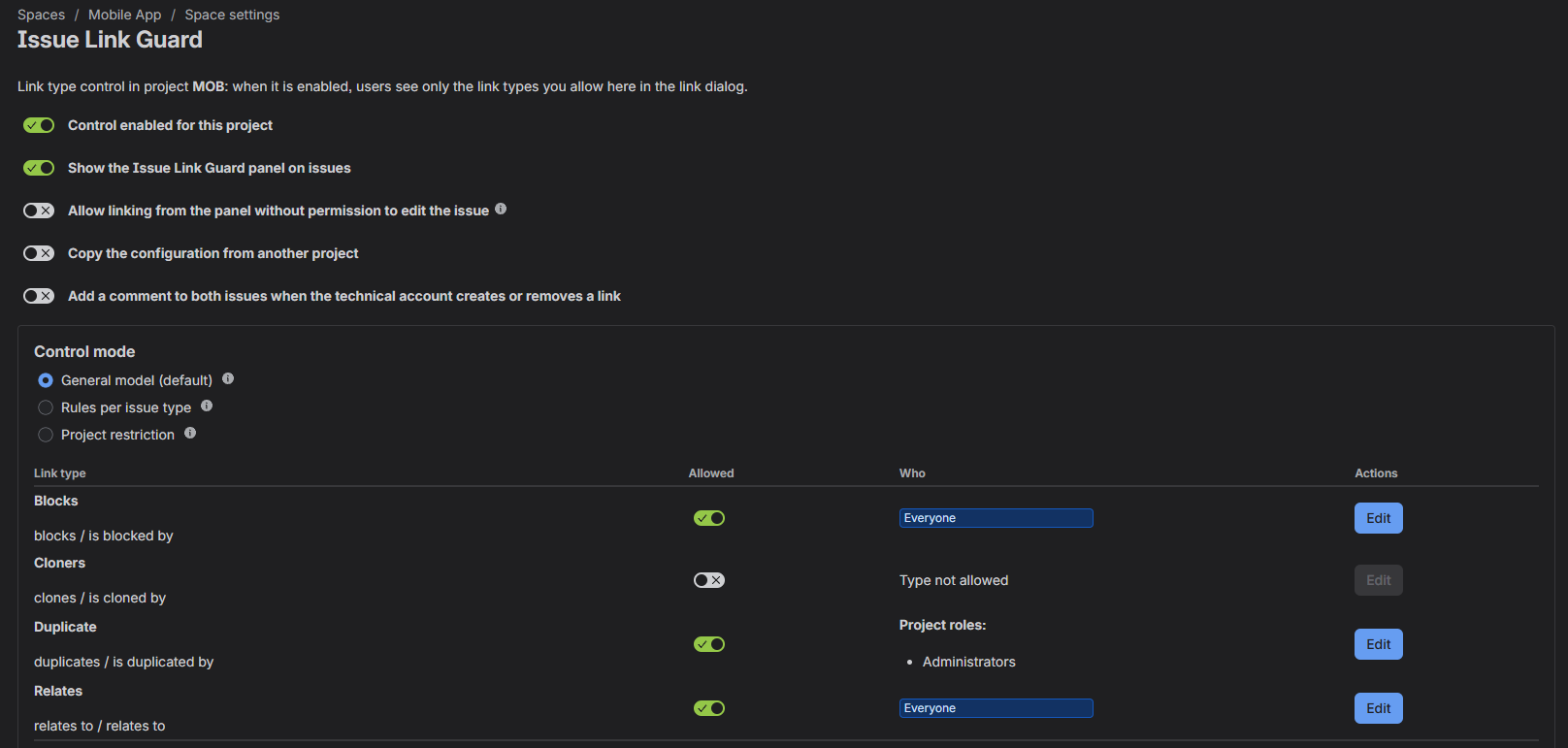This screenshot has height=748, width=1568.
Task: Open info icon for allow linking without permission
Action: point(501,210)
